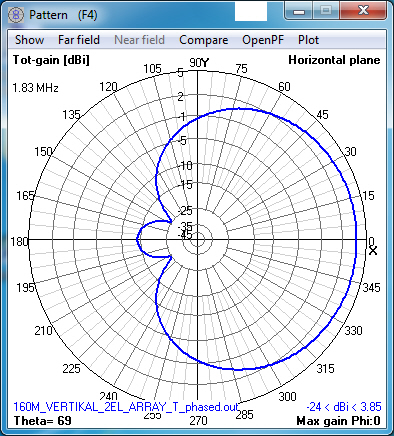
Task: Click the 270 degree angle label
Action: [198, 420]
